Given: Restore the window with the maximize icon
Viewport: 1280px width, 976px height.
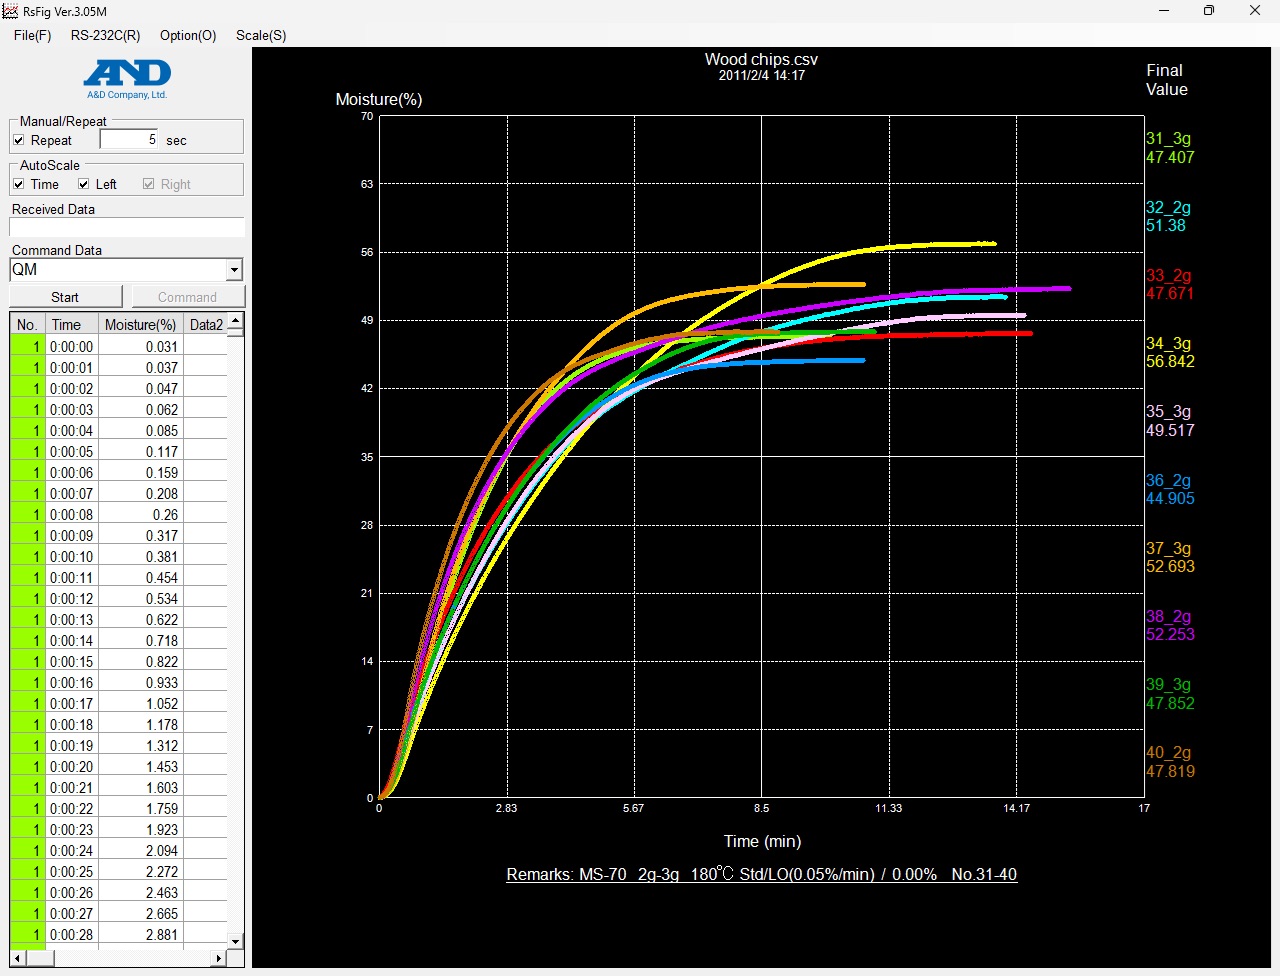Looking at the screenshot, I should [x=1208, y=11].
